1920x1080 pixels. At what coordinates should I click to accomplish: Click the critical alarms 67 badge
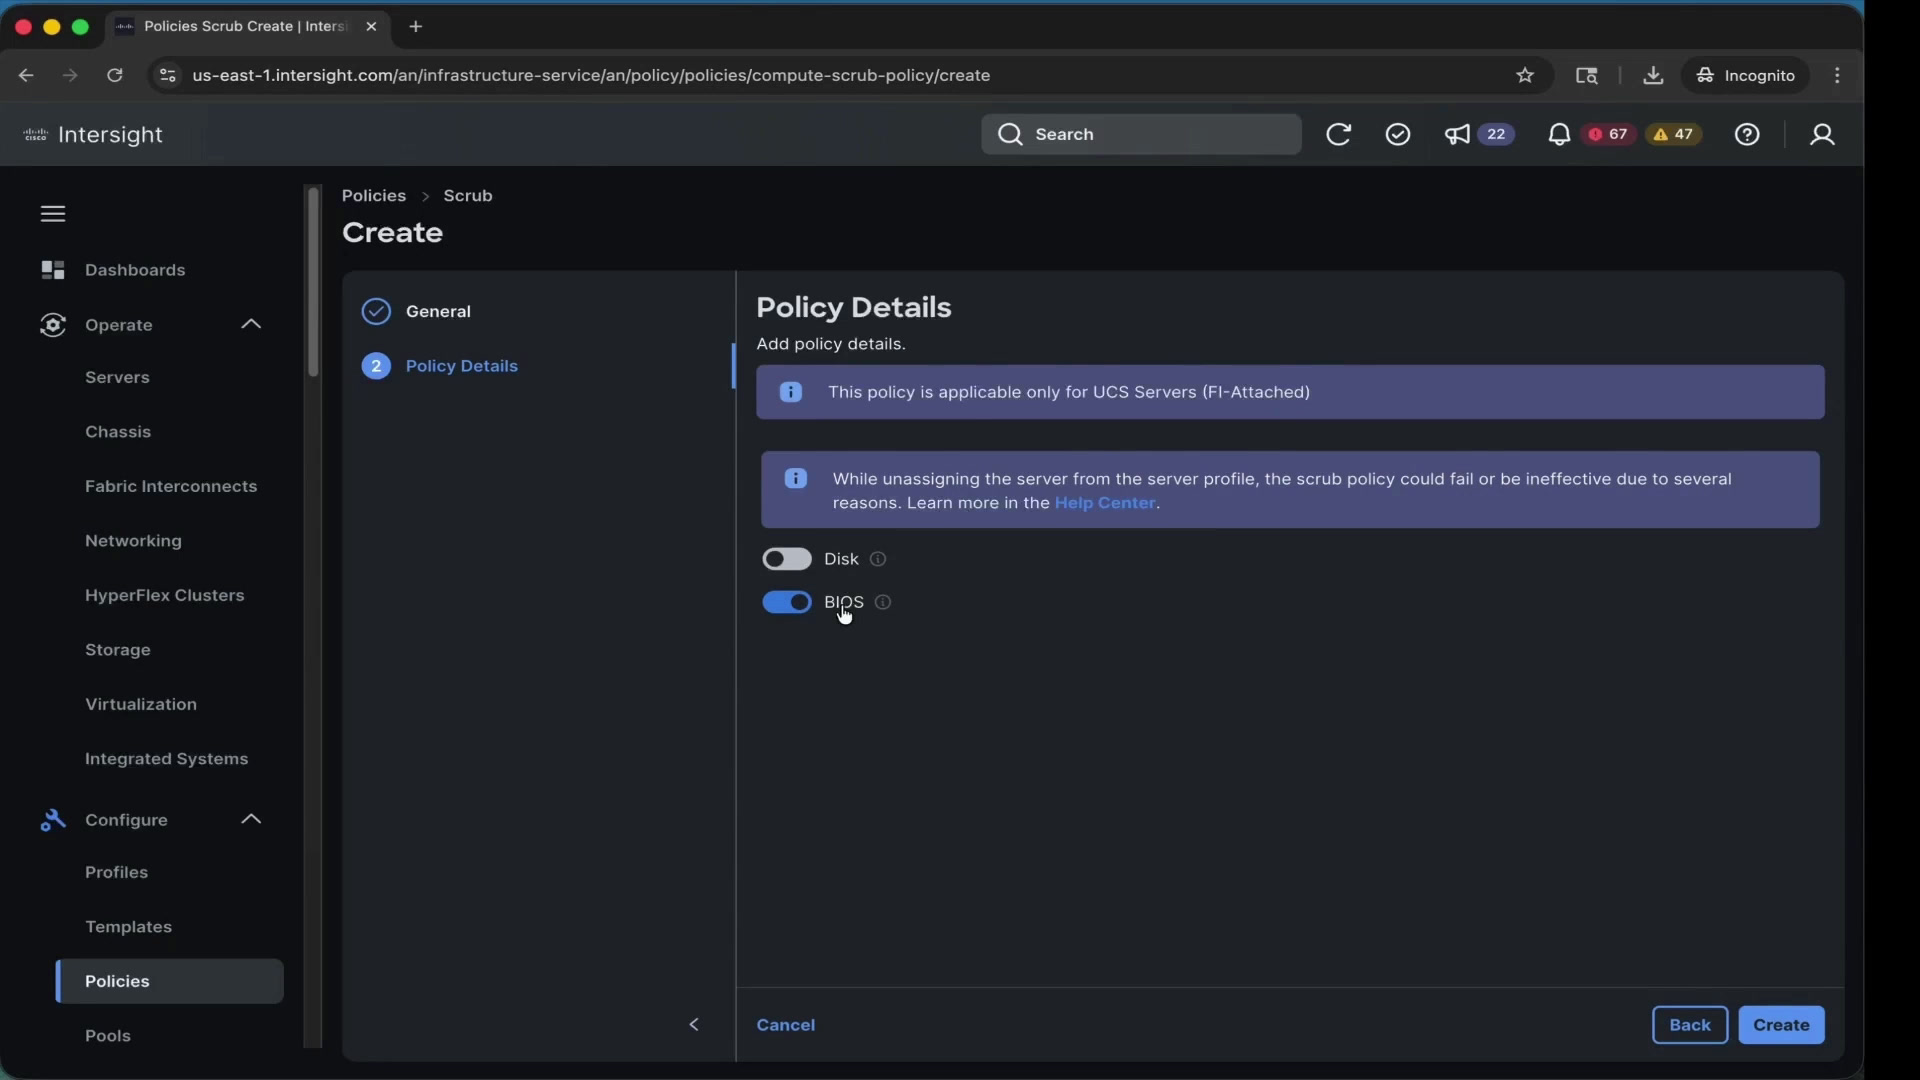tap(1609, 134)
